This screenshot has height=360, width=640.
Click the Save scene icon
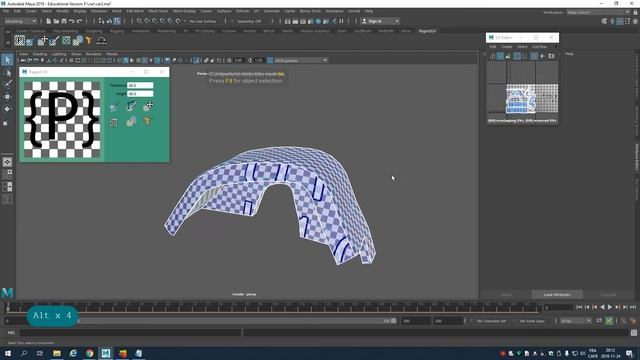64,21
